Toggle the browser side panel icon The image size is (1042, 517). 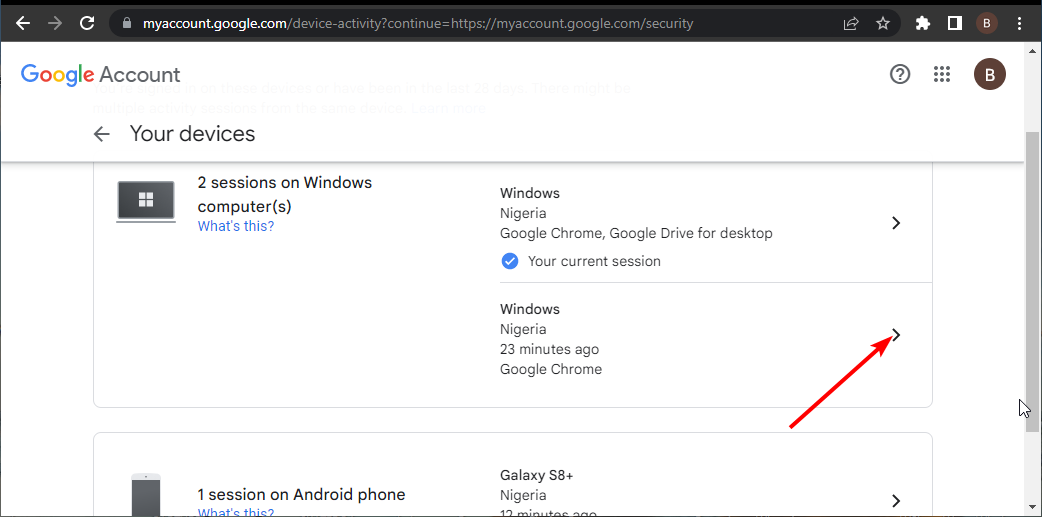955,22
